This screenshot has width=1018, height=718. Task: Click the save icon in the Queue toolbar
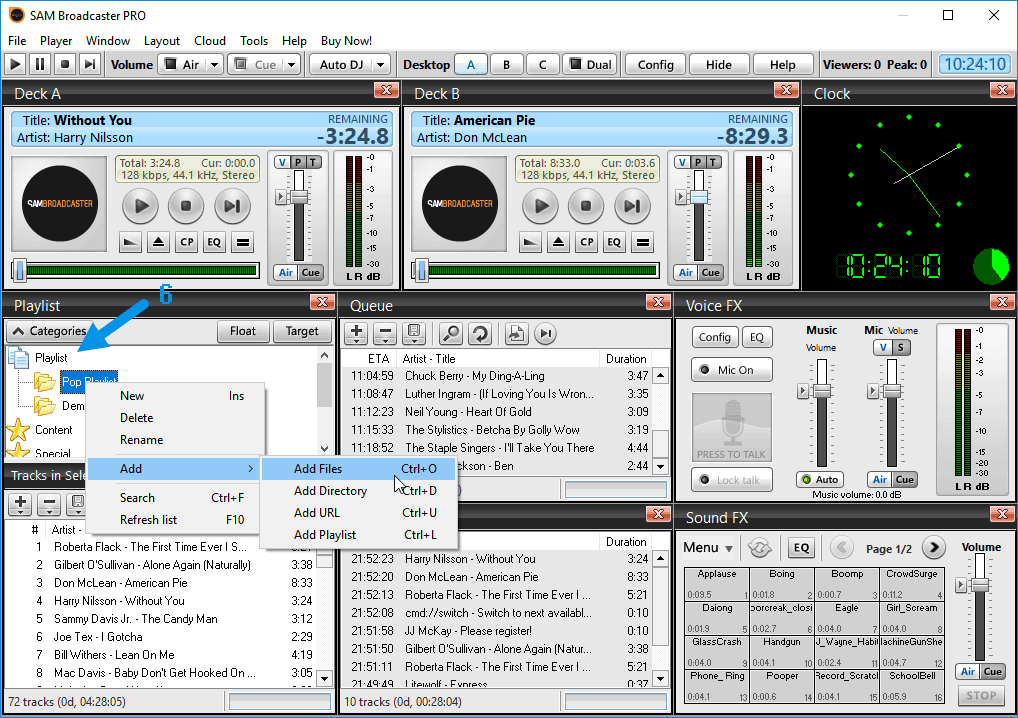[414, 333]
